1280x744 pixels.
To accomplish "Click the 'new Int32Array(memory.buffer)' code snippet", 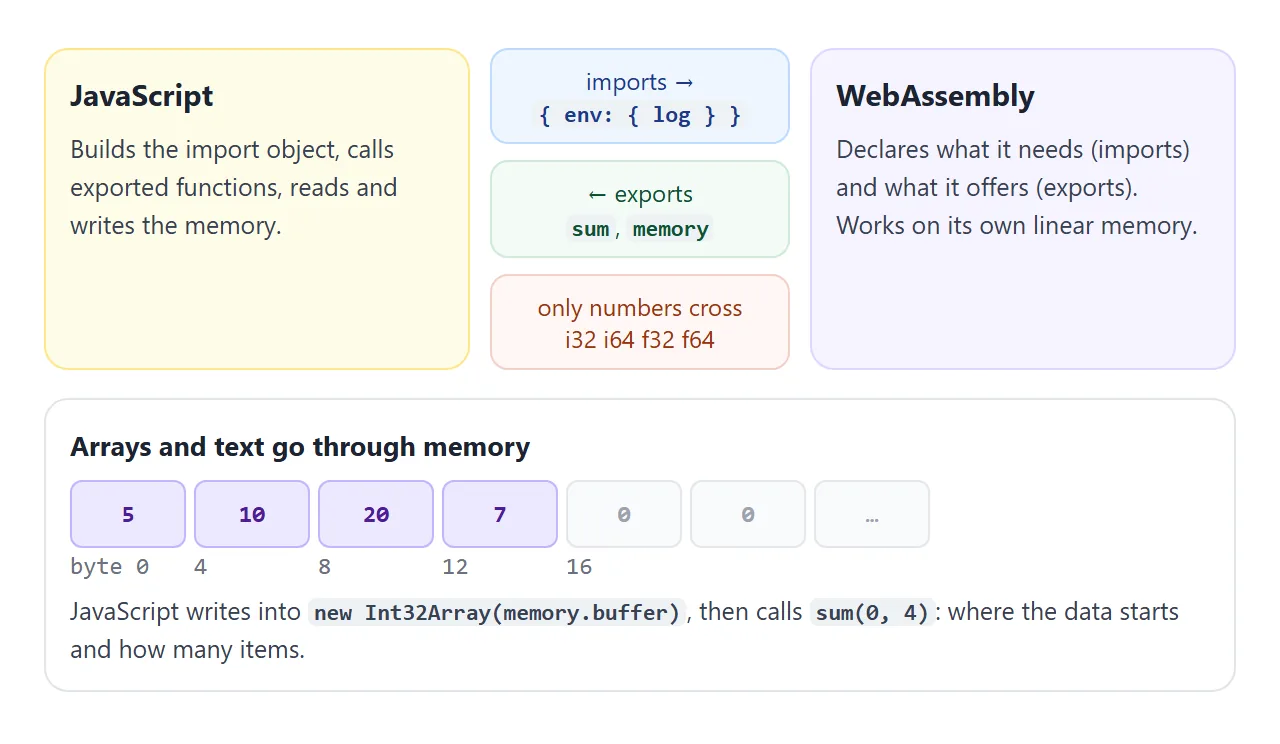I will click(x=498, y=612).
